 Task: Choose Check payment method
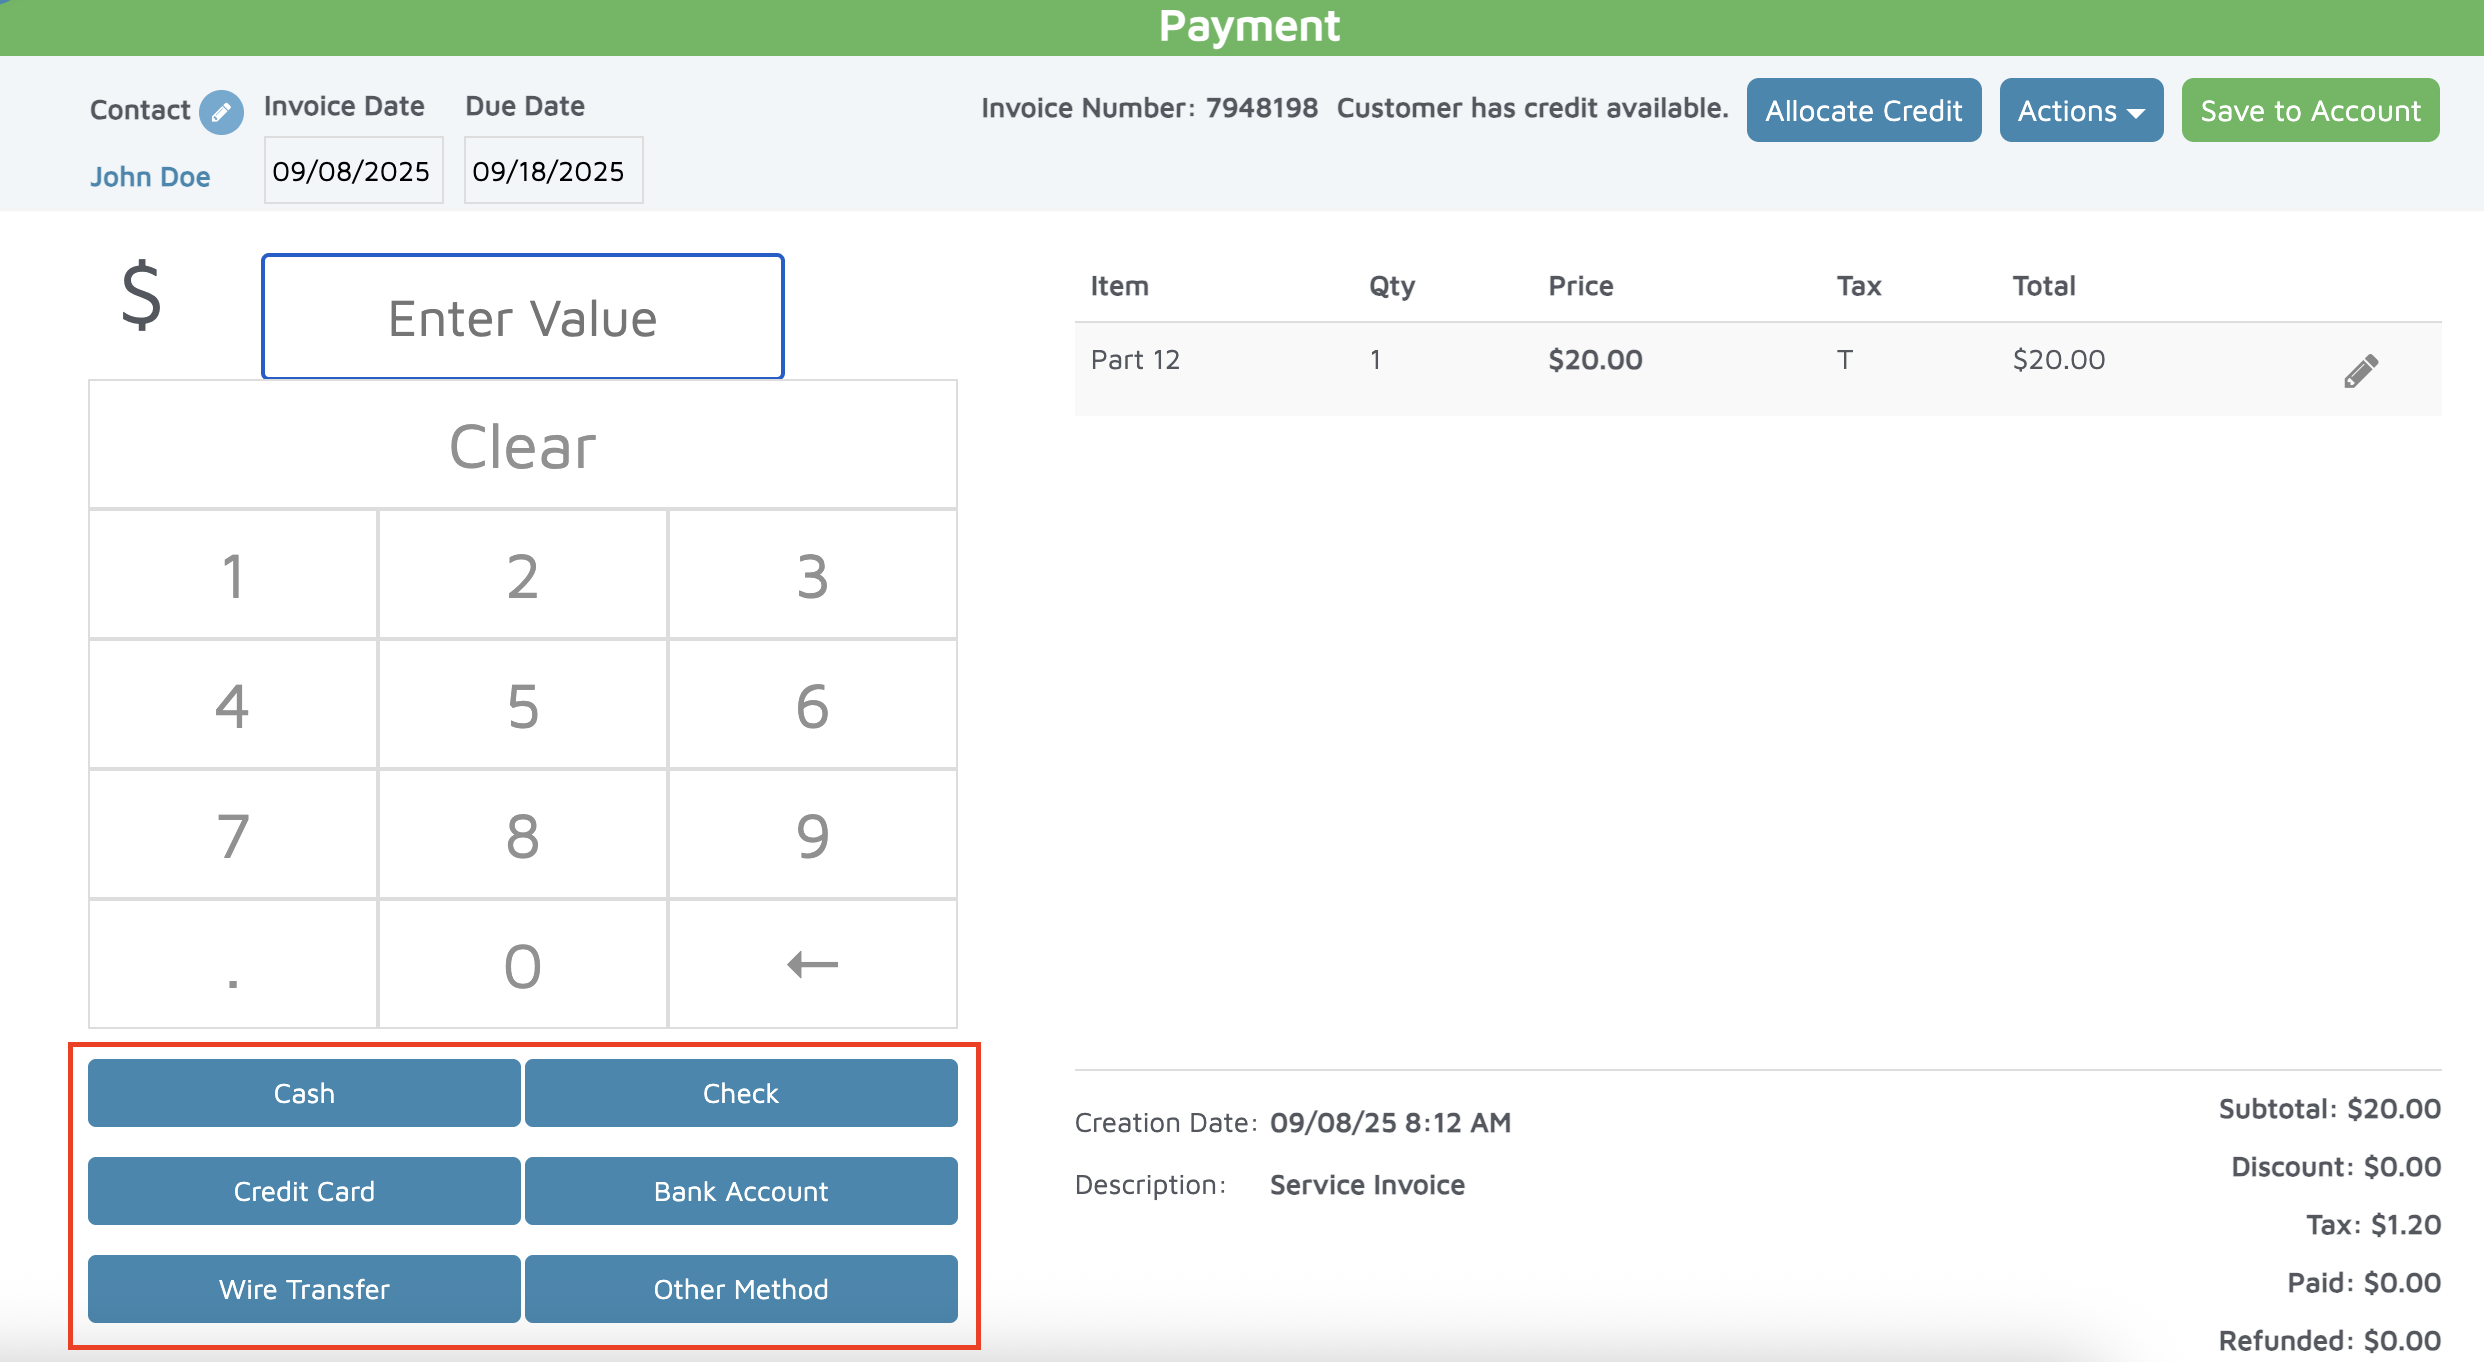pyautogui.click(x=740, y=1093)
